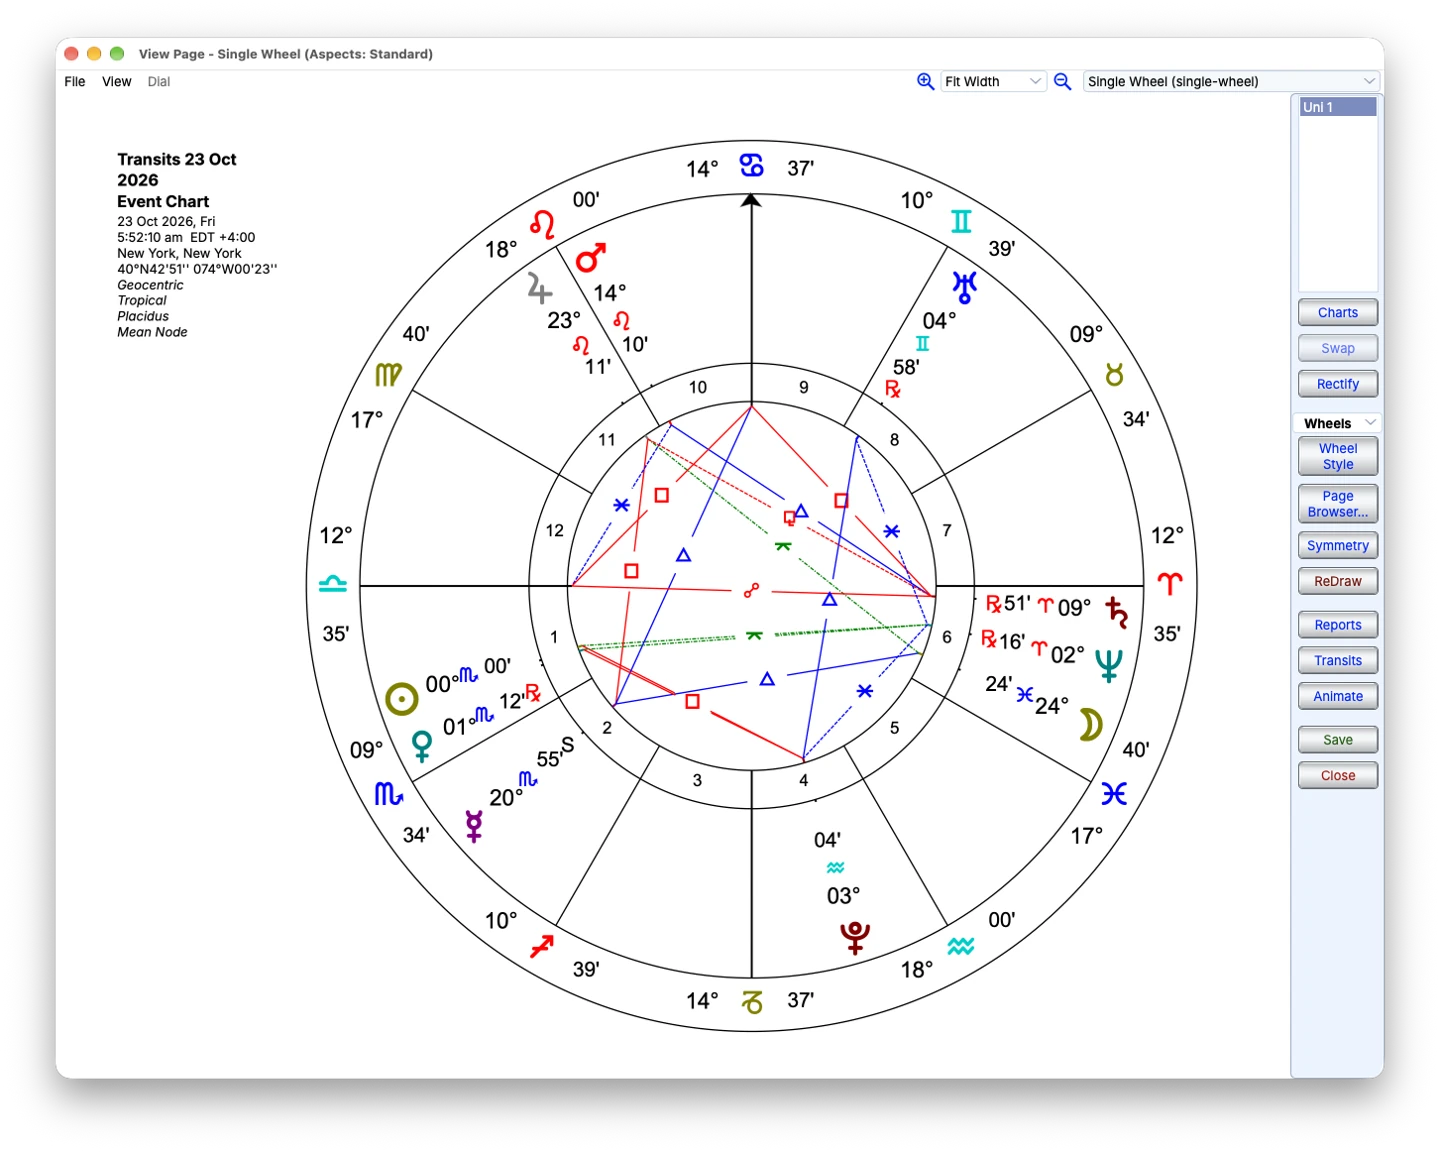
Task: Click the Sagittarius arrow sign
Action: click(x=542, y=945)
